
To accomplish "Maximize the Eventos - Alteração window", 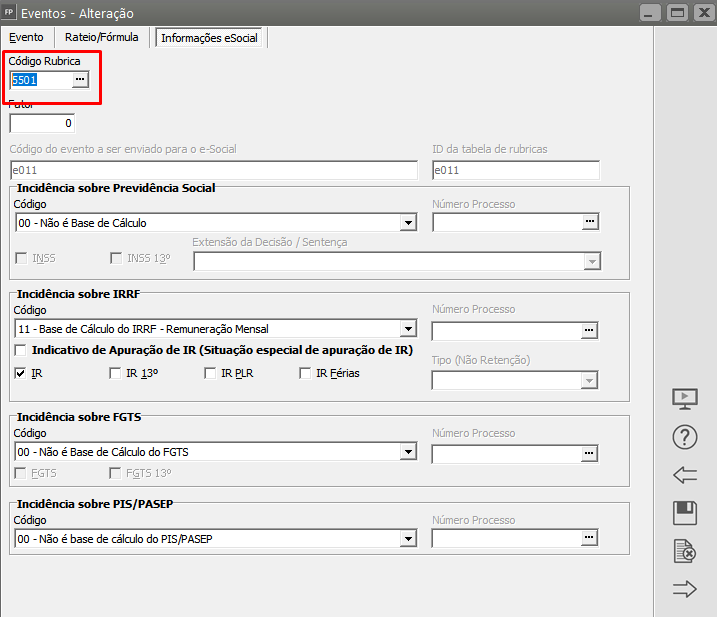I will click(677, 12).
